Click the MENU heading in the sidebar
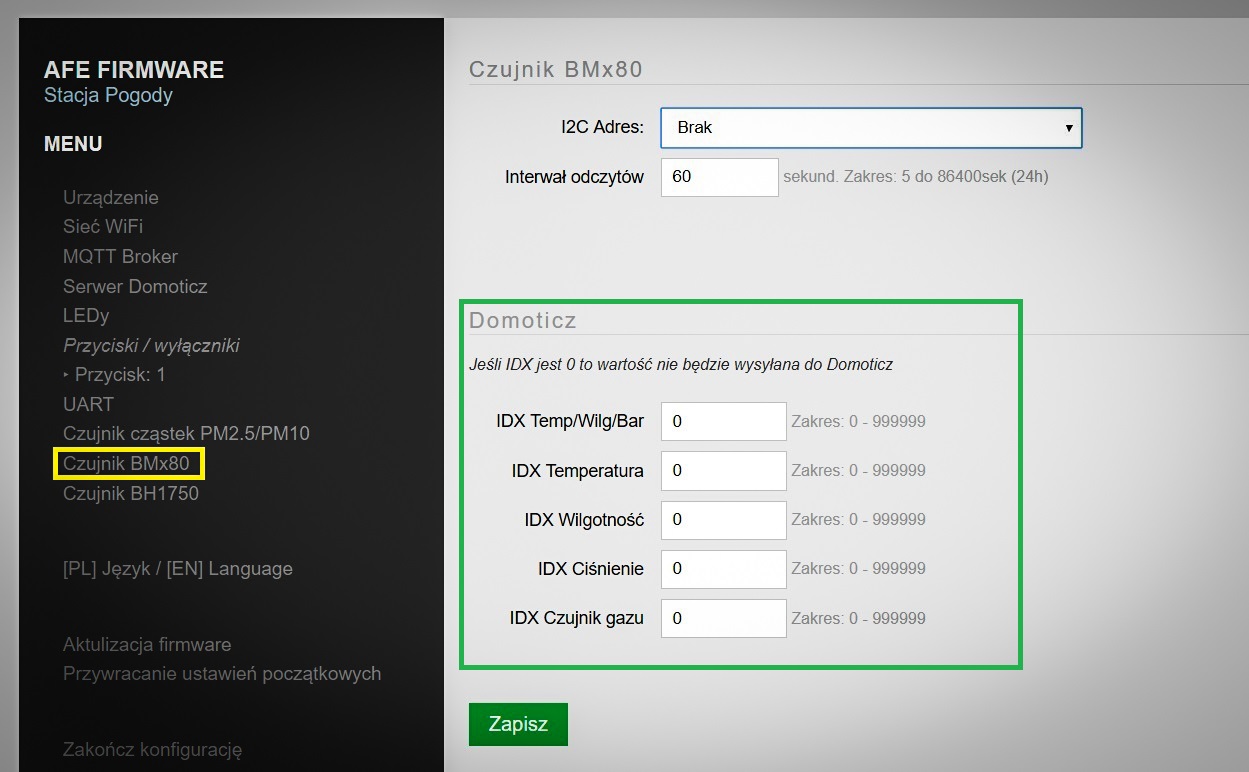This screenshot has height=772, width=1249. [73, 144]
